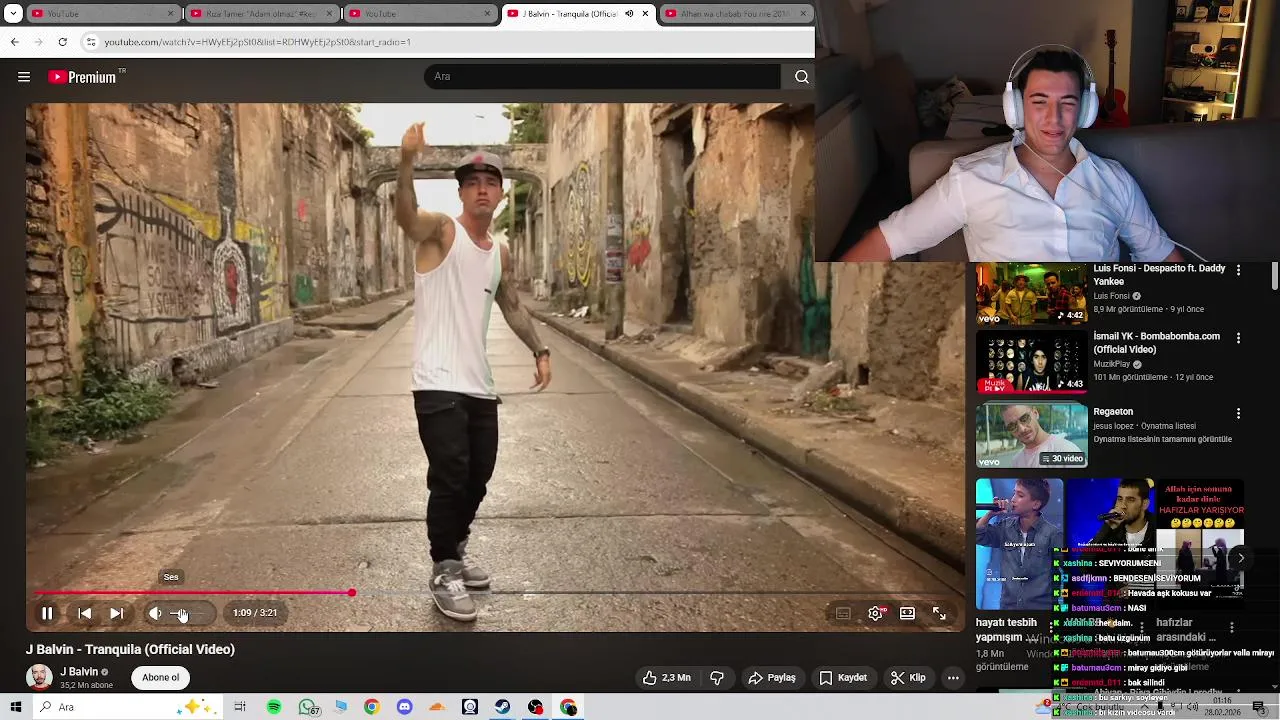Open the Windows Start menu
1280x720 pixels.
click(16, 707)
